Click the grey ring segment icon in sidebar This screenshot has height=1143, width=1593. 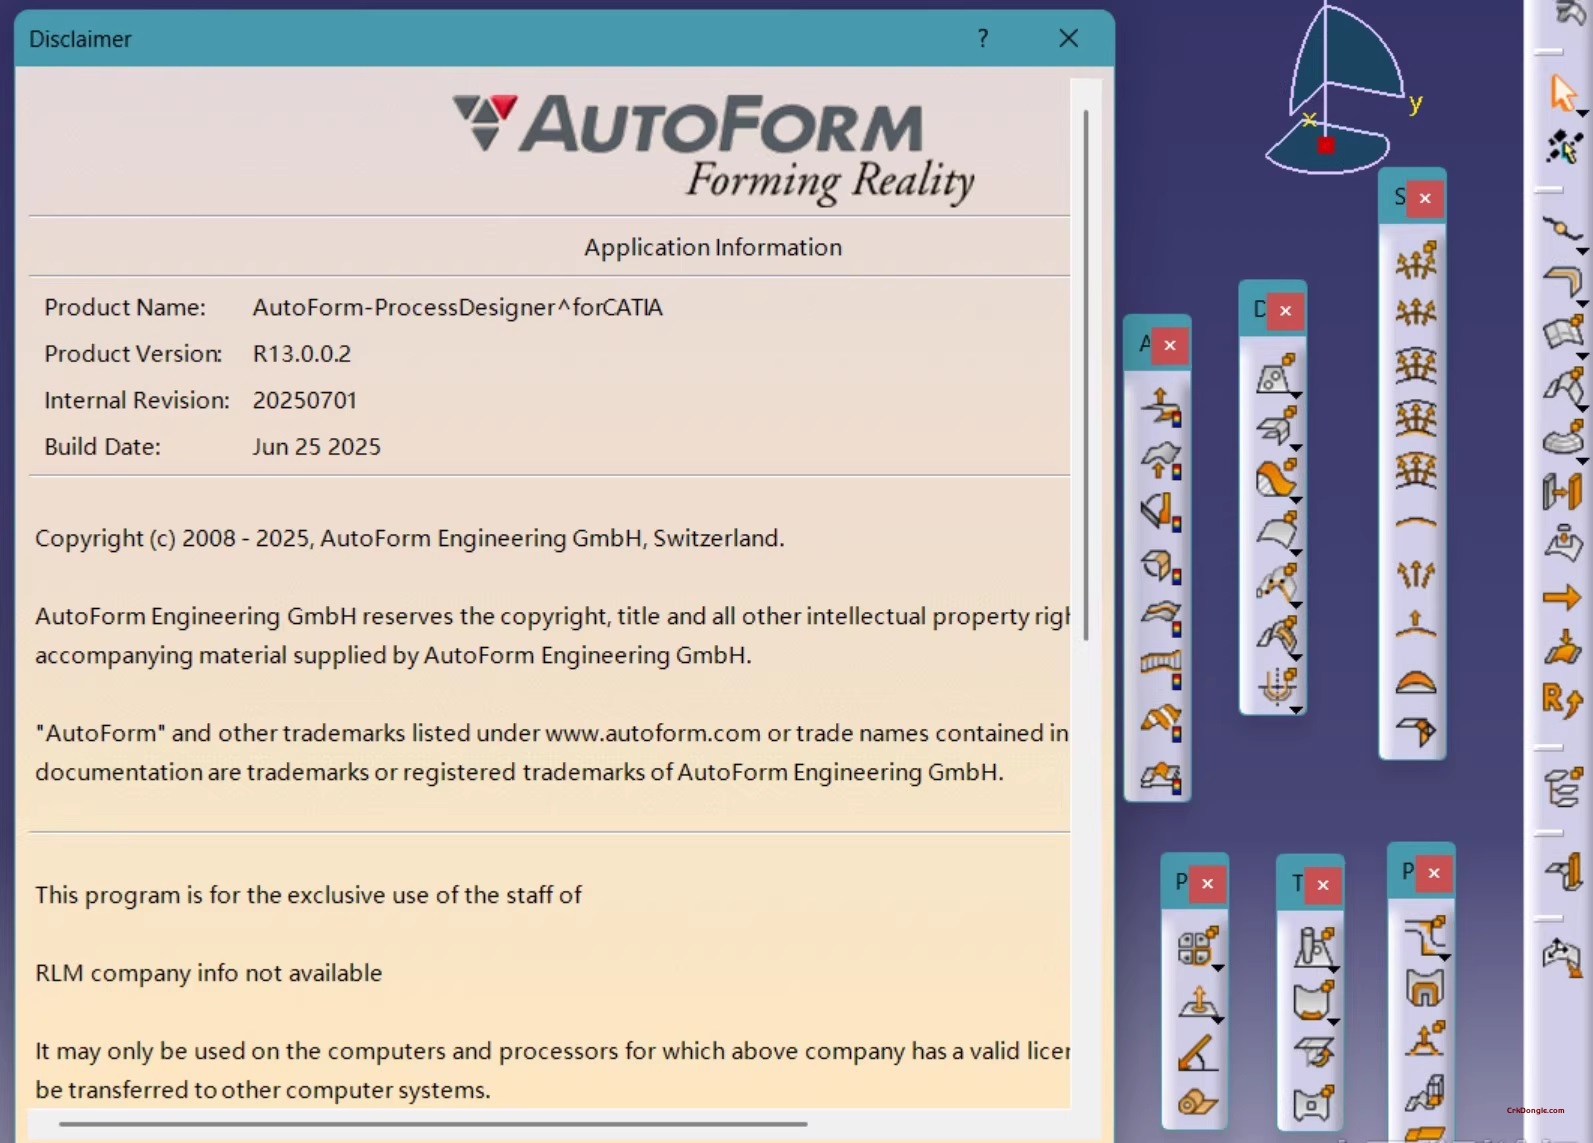tap(1563, 438)
